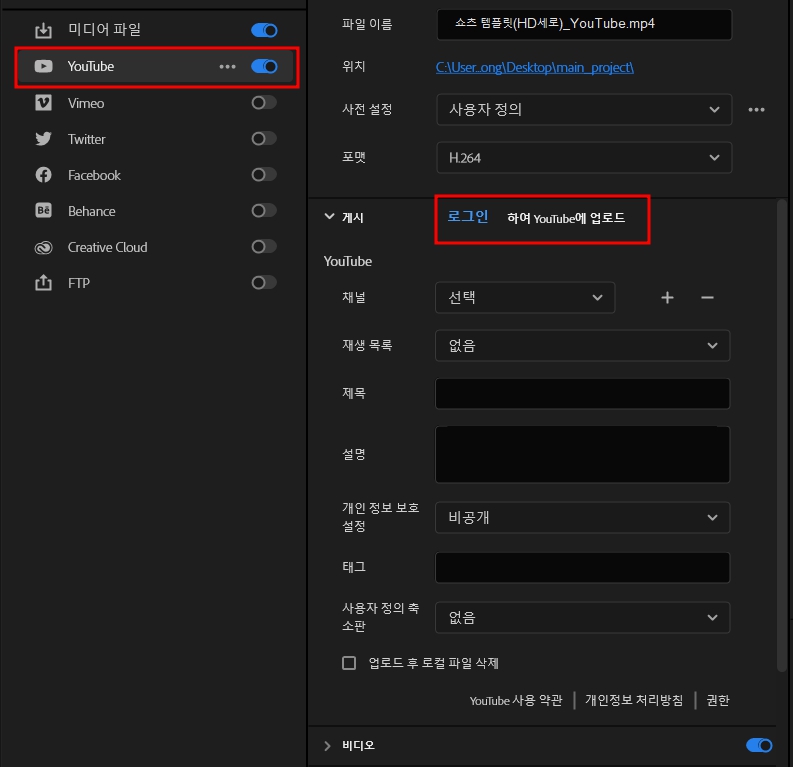The image size is (793, 767).
Task: Open the 사전 설정 dropdown
Action: click(x=584, y=109)
